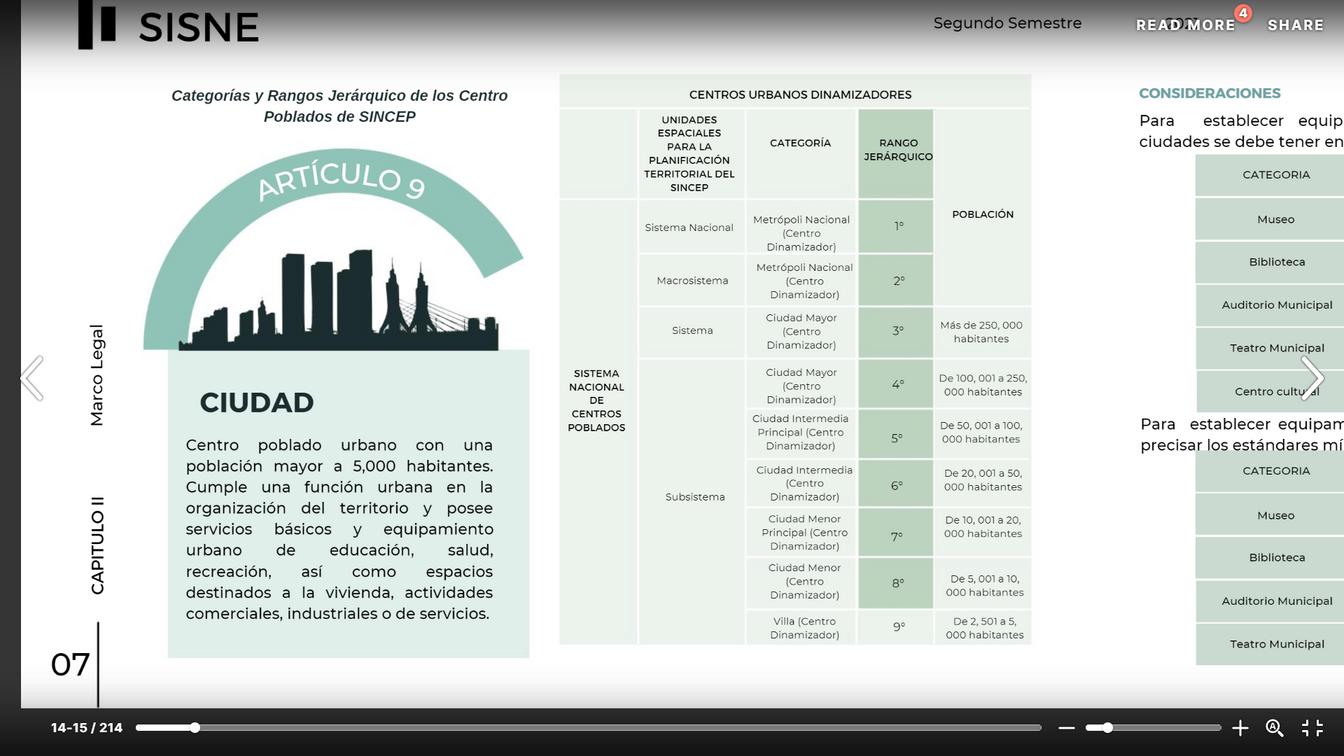Click the rank '1°' cell
This screenshot has width=1344, height=756.
click(898, 227)
